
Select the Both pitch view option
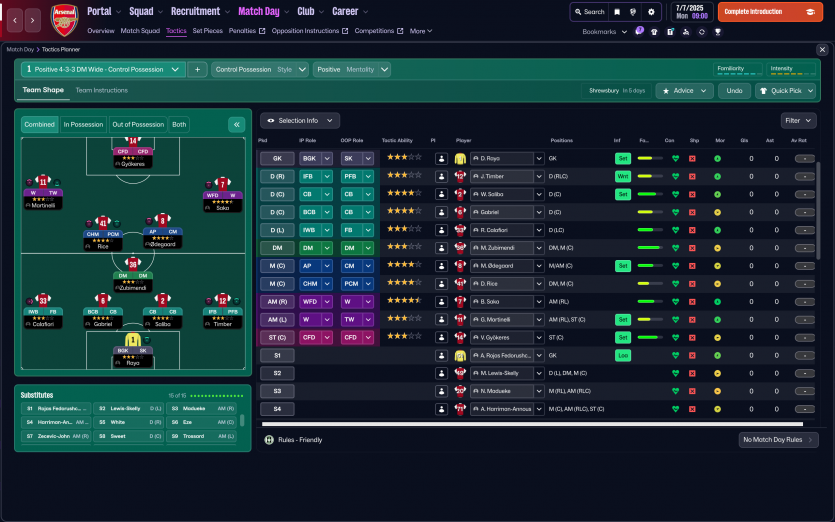pyautogui.click(x=179, y=125)
